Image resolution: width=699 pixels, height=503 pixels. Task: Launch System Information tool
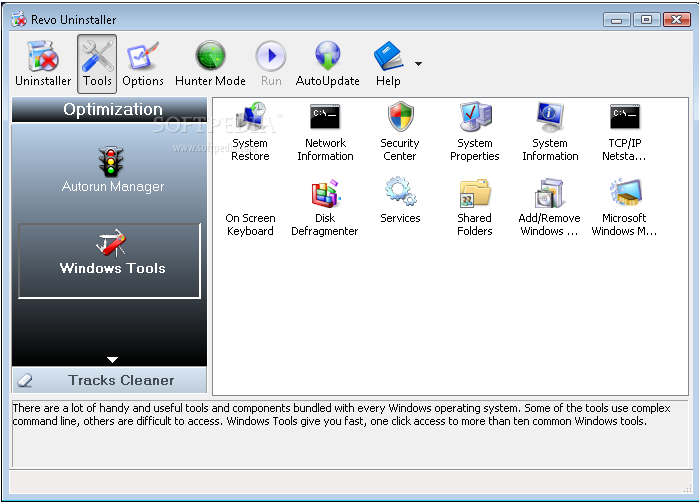[x=550, y=132]
